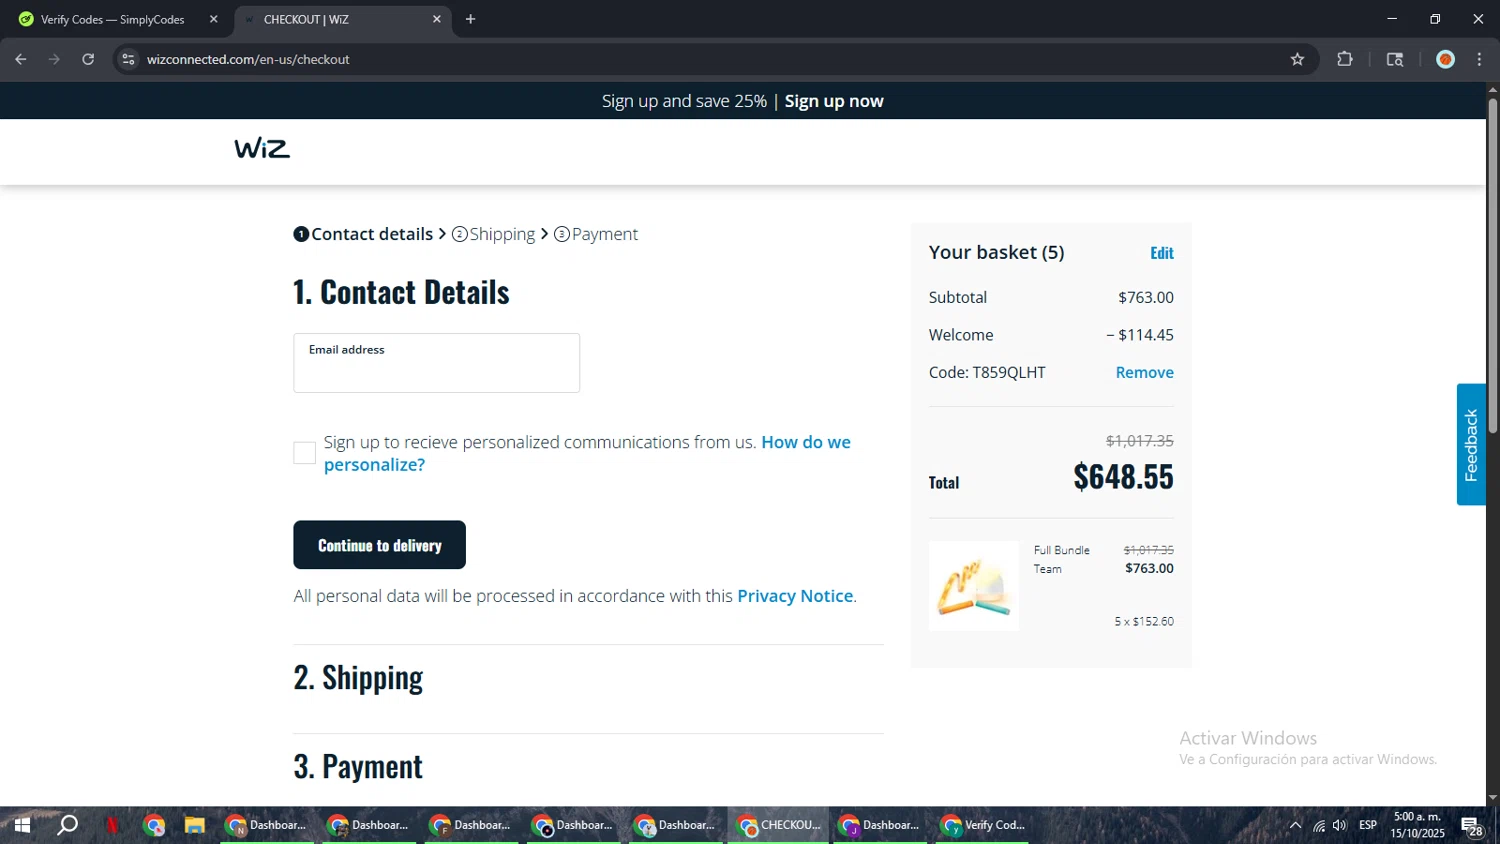Image resolution: width=1500 pixels, height=844 pixels.
Task: Close the Verify Codes — SimplyCodes tab
Action: pyautogui.click(x=213, y=19)
